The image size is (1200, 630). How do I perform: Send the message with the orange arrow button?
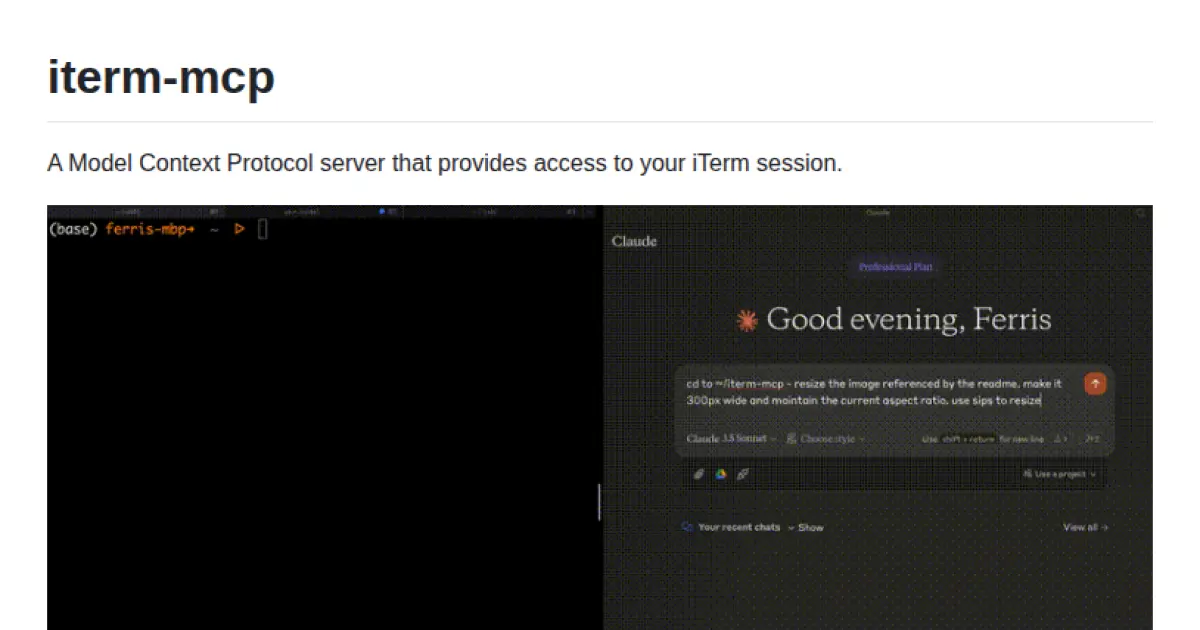[1095, 384]
